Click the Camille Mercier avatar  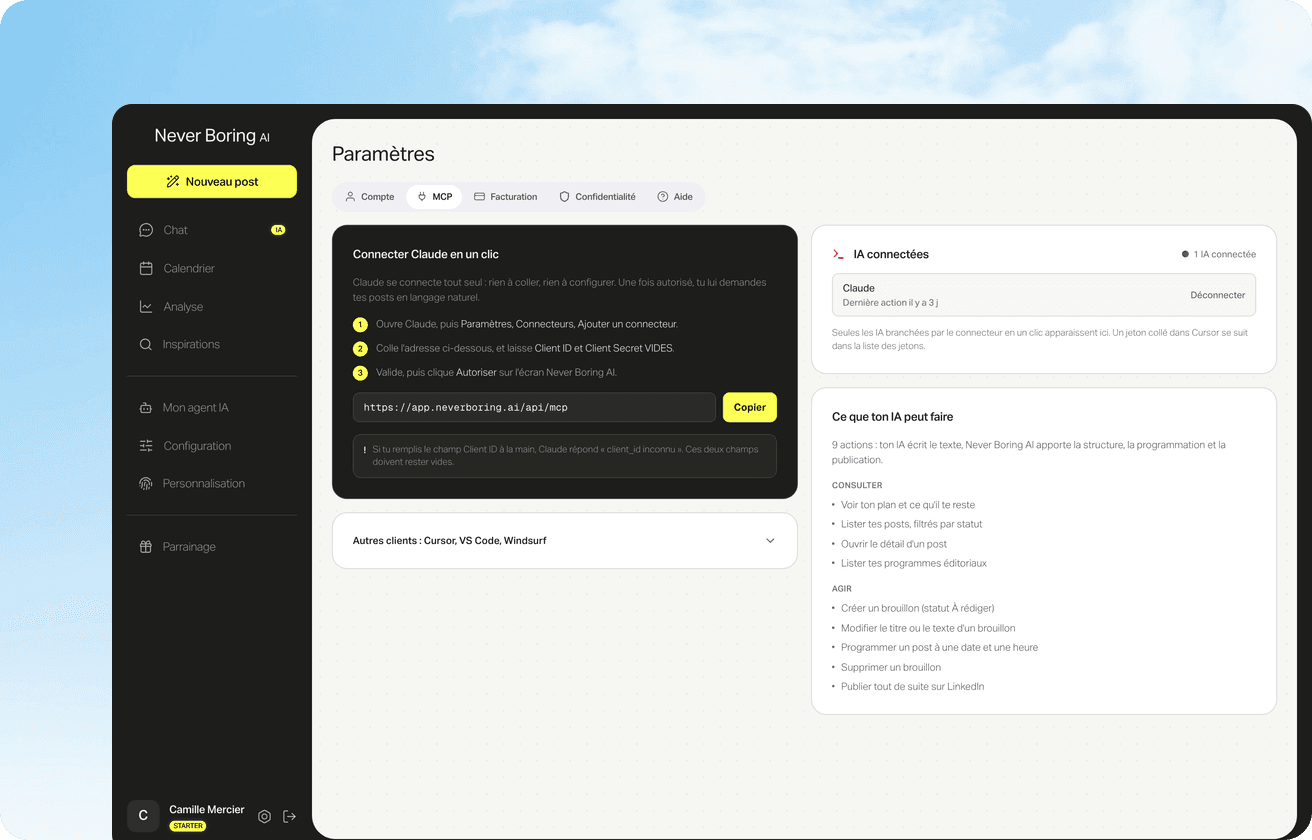[x=143, y=816]
